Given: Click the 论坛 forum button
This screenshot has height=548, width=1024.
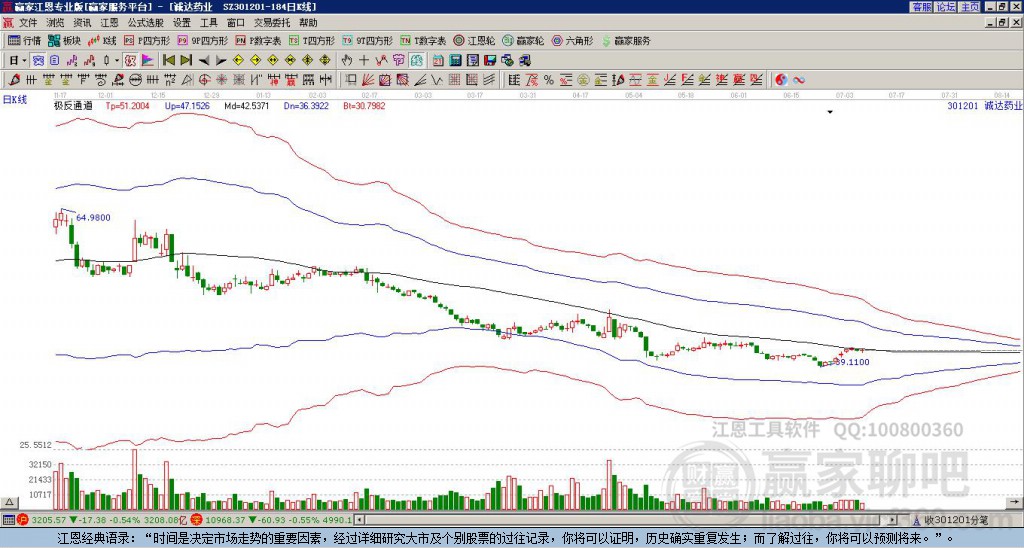Looking at the screenshot, I should pos(946,7).
